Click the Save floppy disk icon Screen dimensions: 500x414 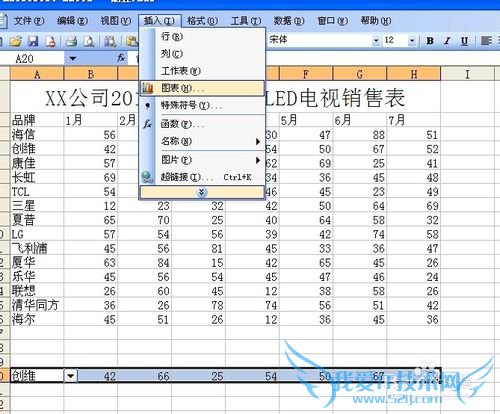[x=33, y=41]
